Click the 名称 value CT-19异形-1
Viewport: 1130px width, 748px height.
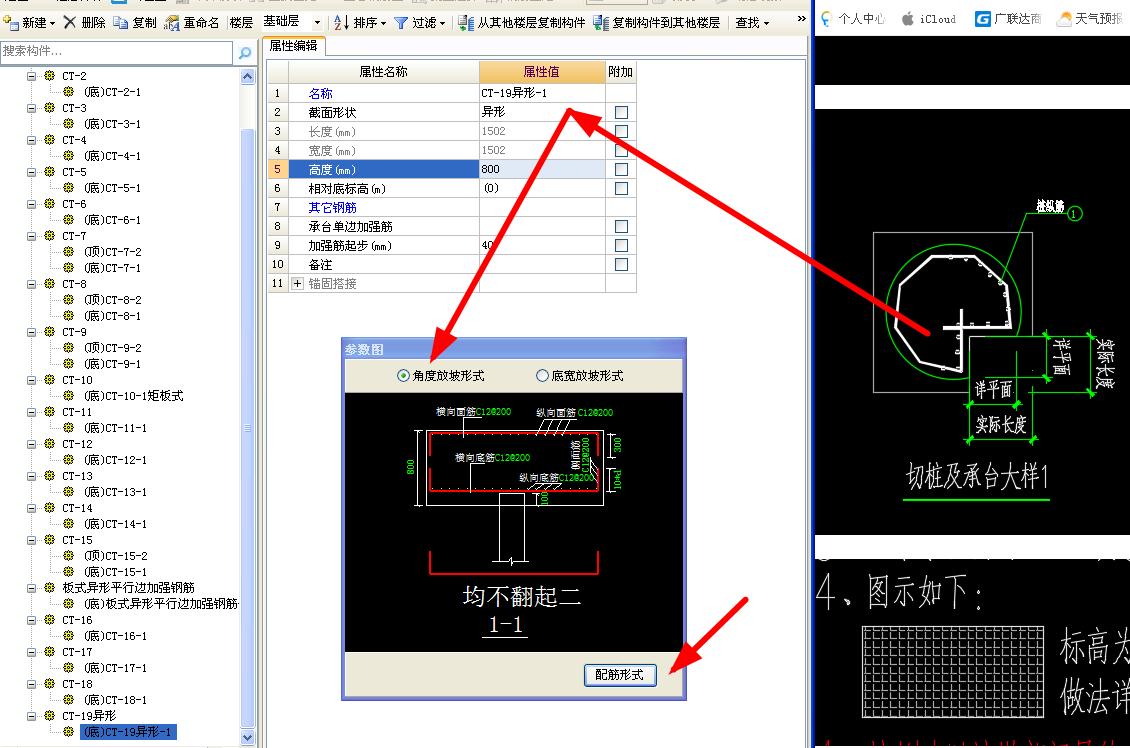(x=542, y=93)
